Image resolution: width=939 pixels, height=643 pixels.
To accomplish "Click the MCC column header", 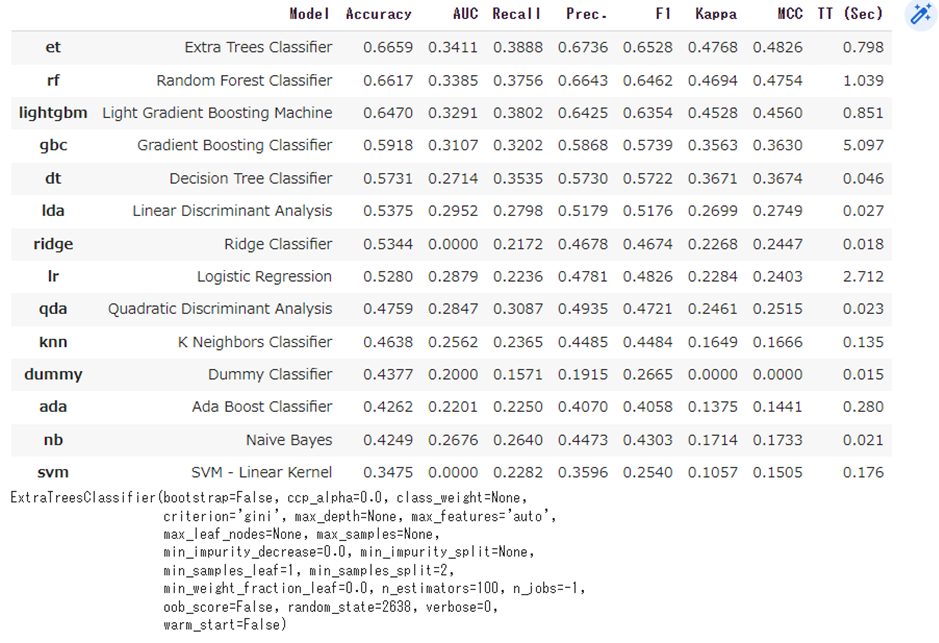I will (789, 14).
